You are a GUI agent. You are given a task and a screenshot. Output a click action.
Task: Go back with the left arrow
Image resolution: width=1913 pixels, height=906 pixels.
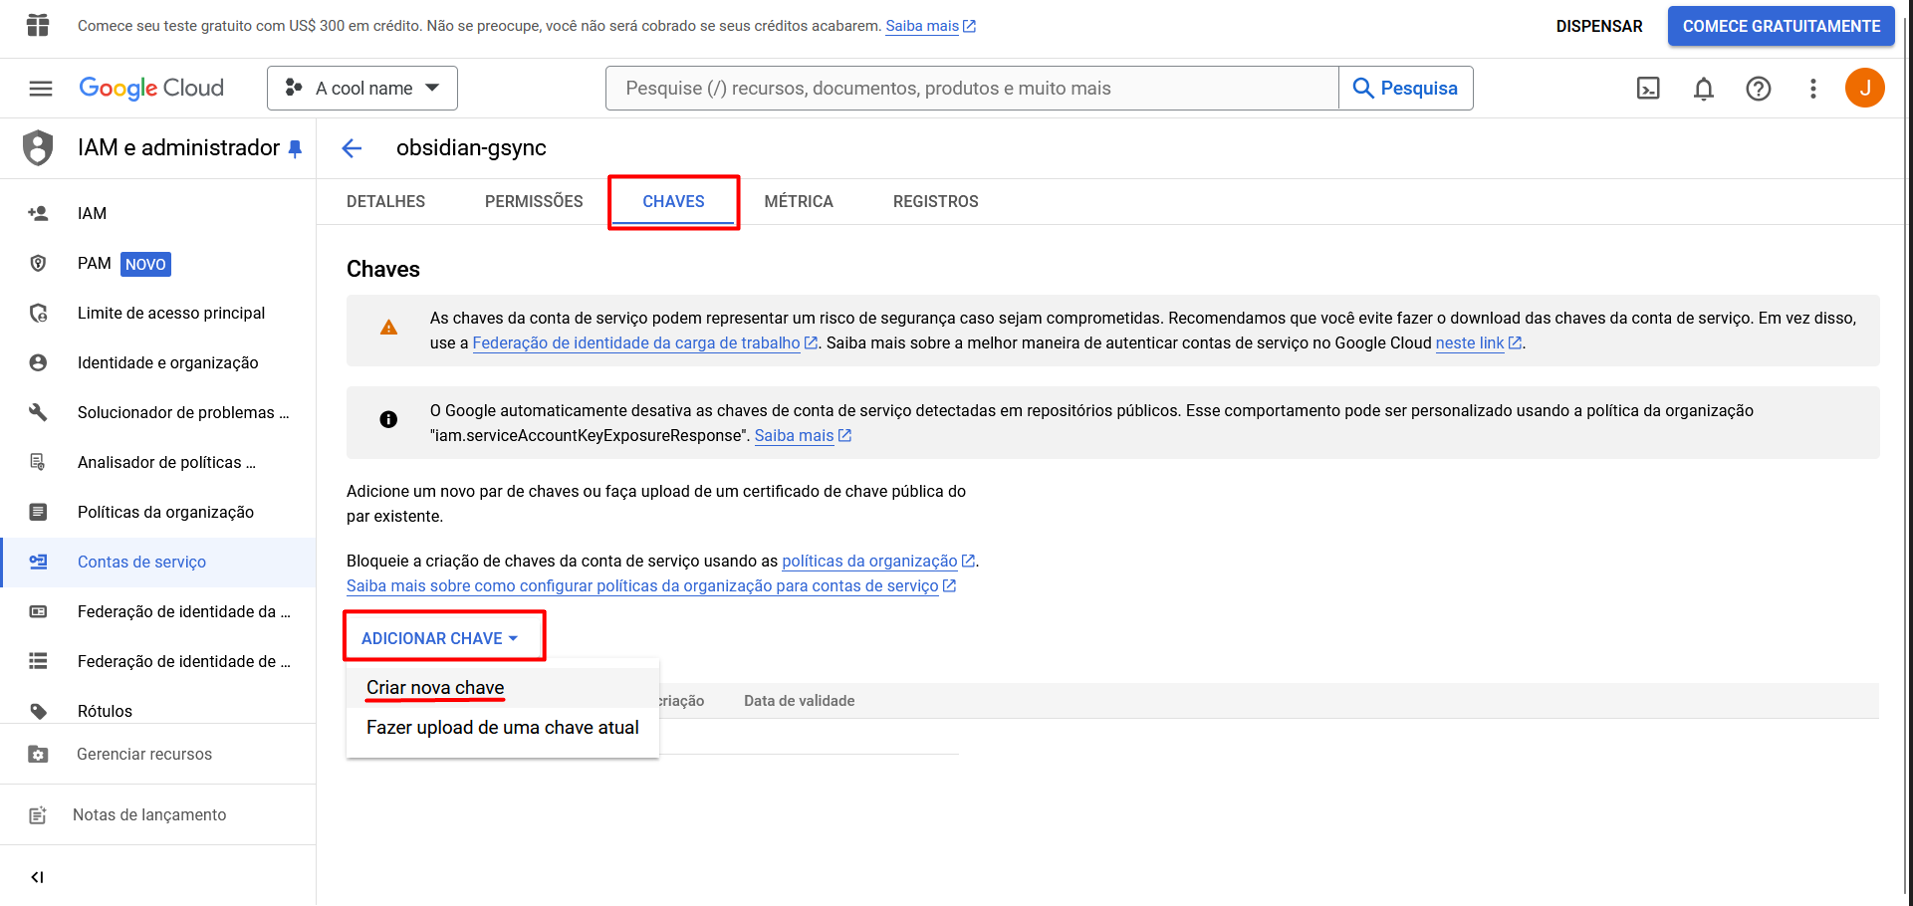(352, 149)
